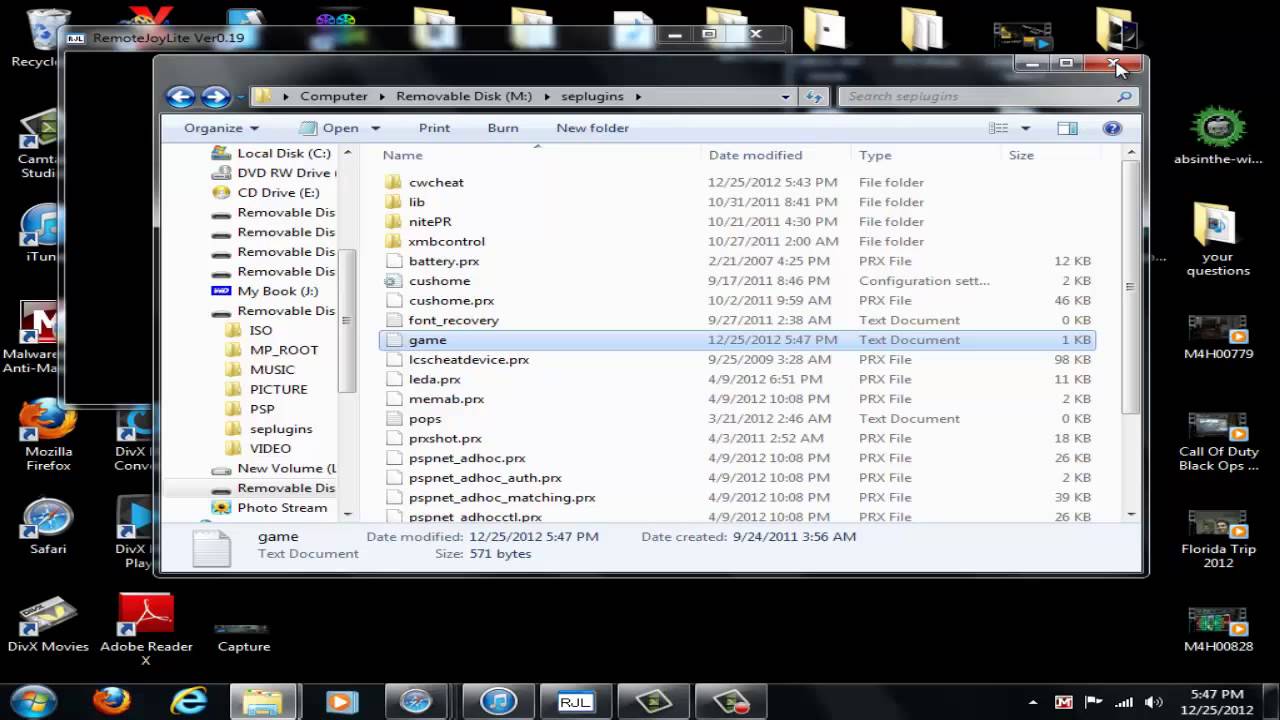The image size is (1280, 720).
Task: Open iTunes from the taskbar
Action: (498, 701)
